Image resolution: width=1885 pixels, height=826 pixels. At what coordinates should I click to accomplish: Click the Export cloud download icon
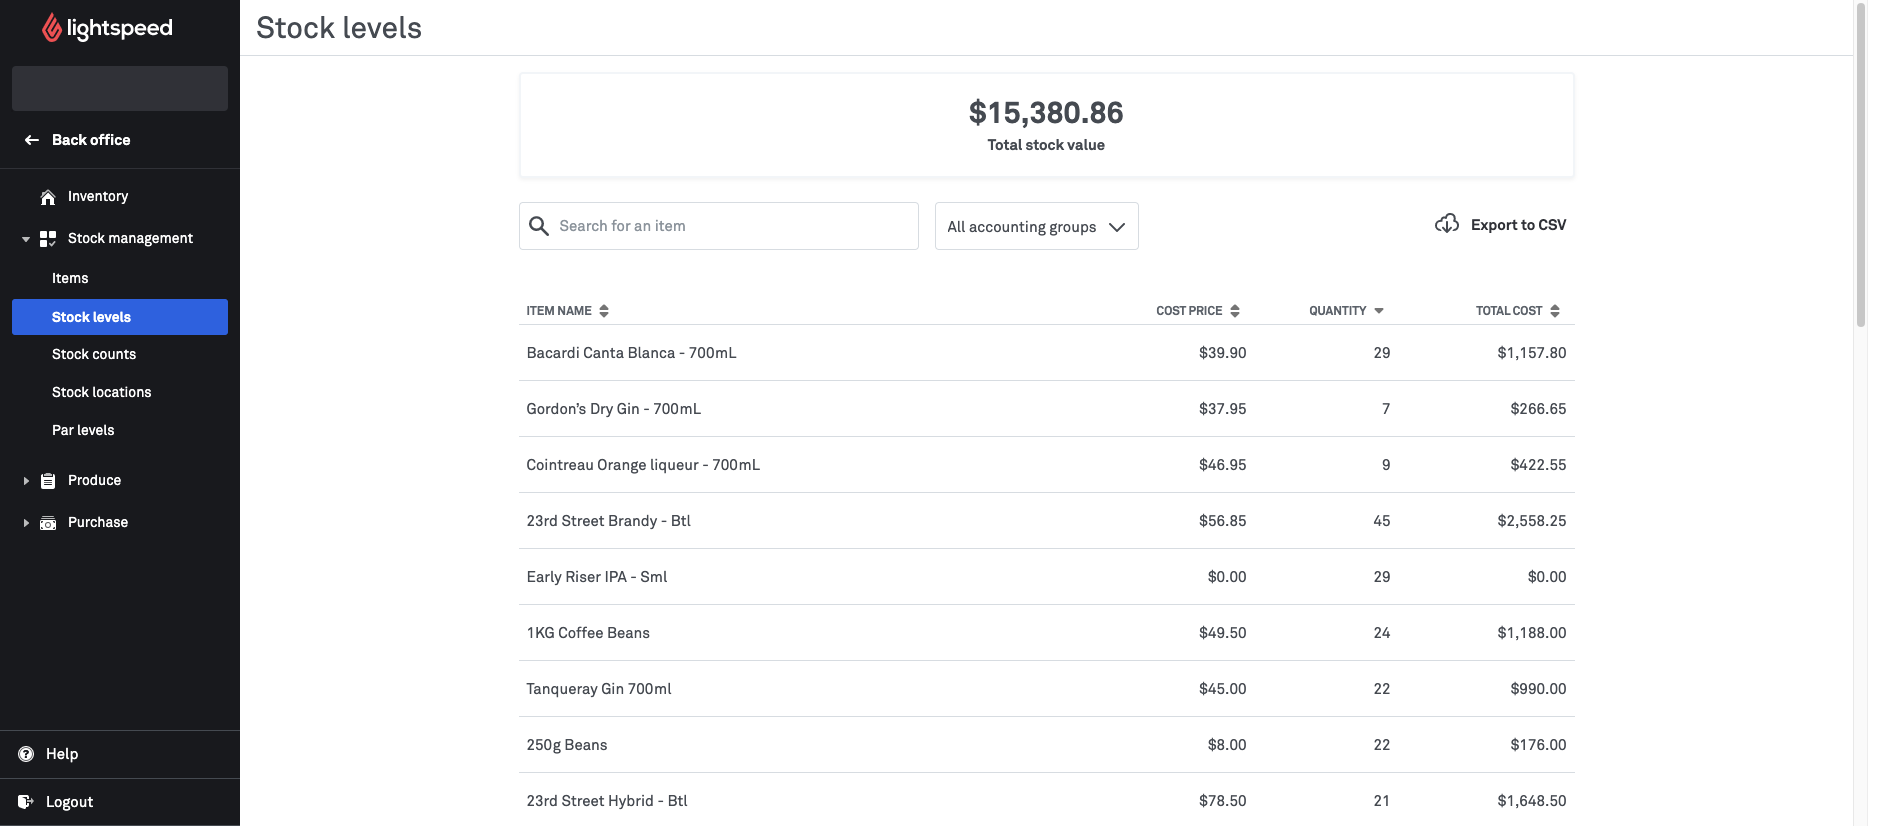(x=1447, y=224)
